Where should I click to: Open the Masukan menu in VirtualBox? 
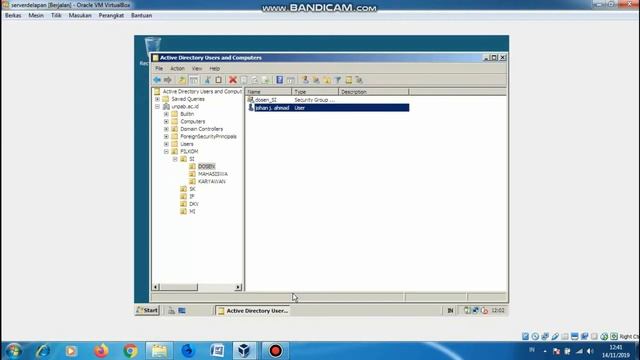pos(80,16)
